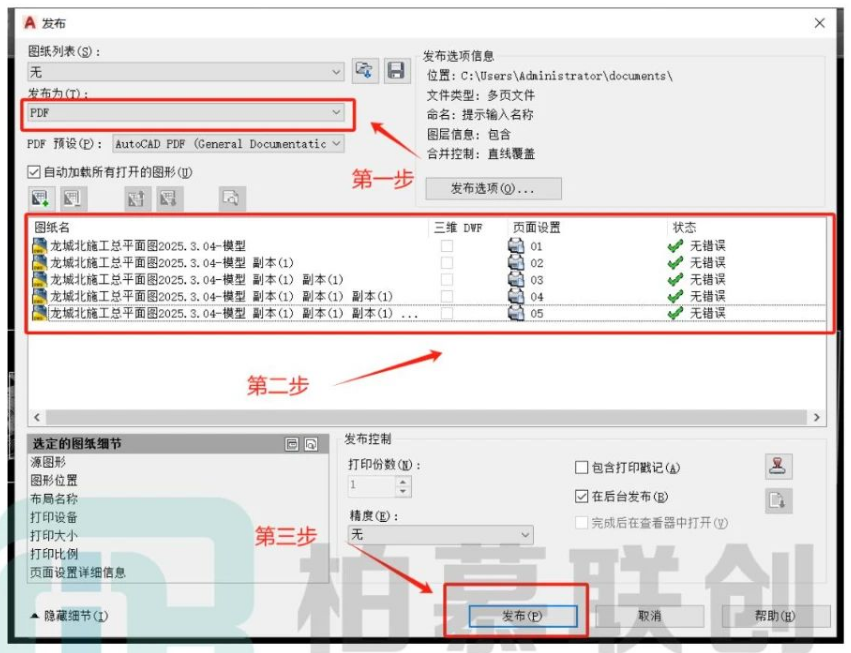Tick 3D DWF box for page setup 02 row

point(447,263)
